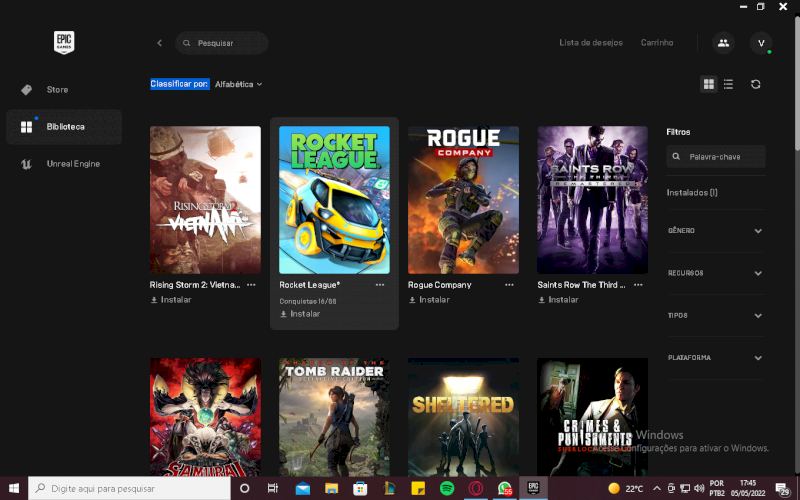The image size is (800, 500).
Task: Click the Rogue Company title text
Action: click(x=439, y=285)
